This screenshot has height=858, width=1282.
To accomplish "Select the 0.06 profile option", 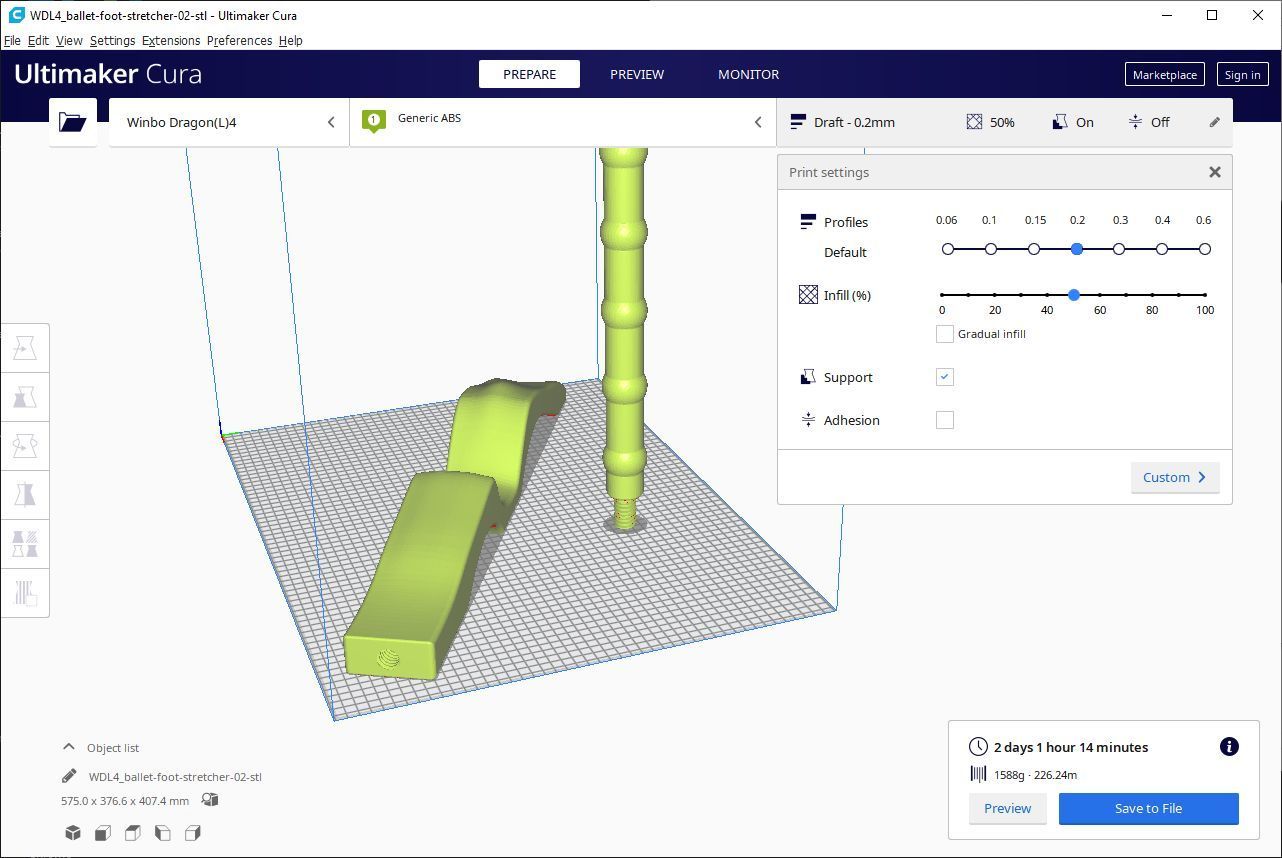I will 948,249.
